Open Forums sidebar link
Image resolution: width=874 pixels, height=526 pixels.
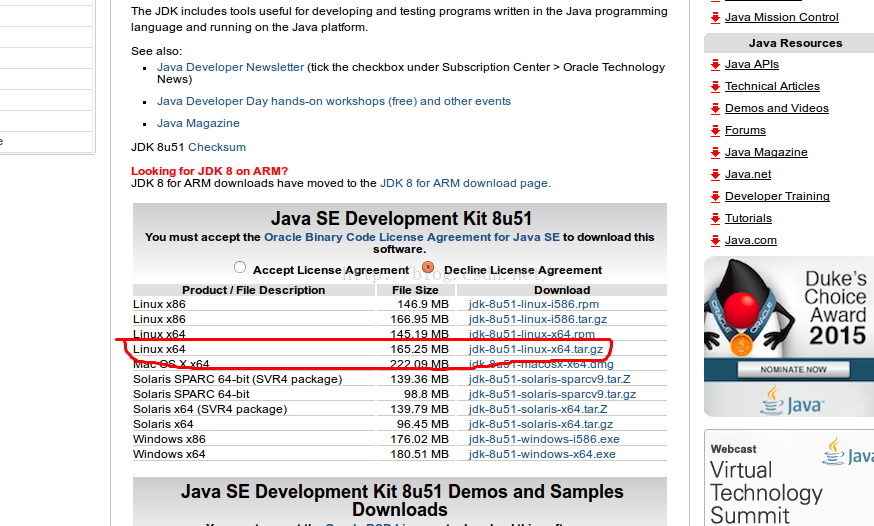point(745,130)
